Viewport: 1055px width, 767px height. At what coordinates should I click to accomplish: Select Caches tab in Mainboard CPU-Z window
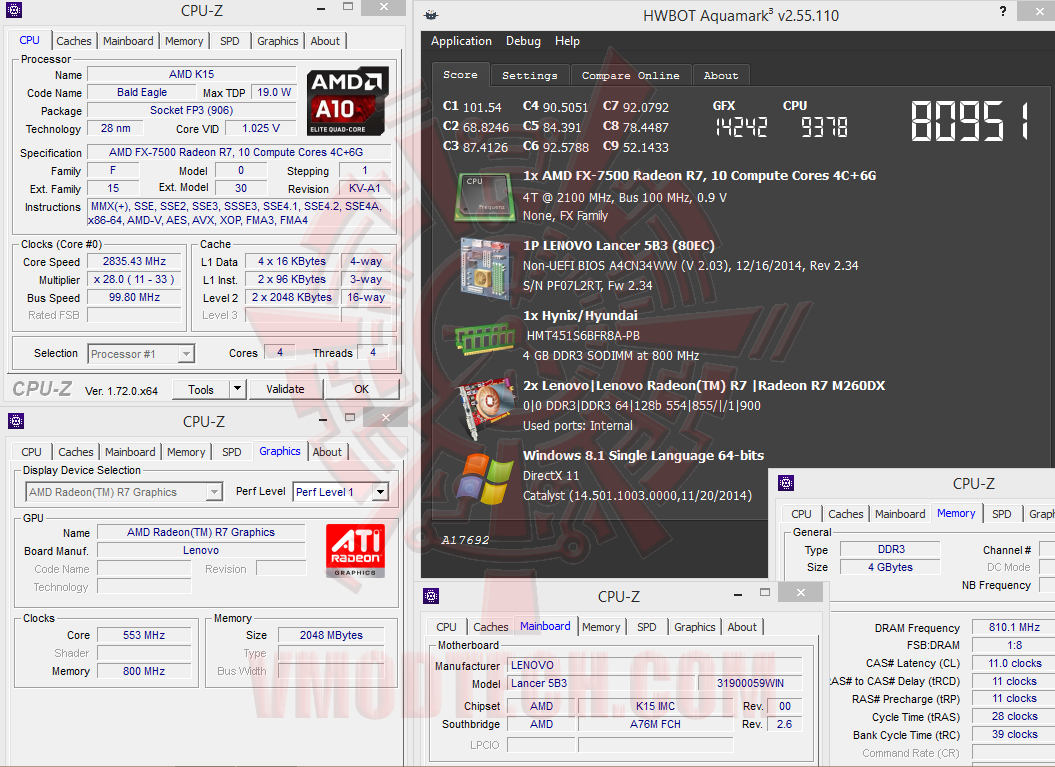coord(491,627)
